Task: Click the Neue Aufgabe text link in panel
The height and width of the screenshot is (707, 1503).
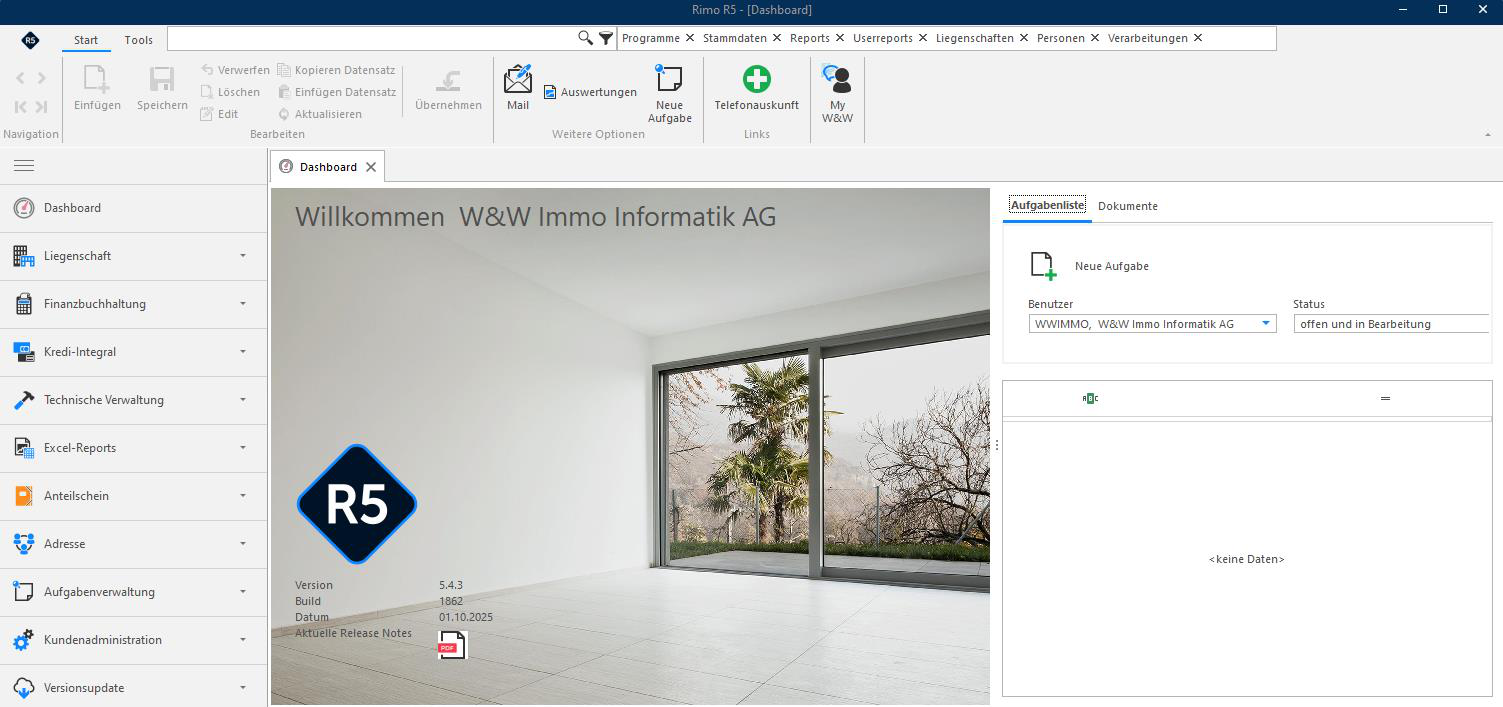Action: (1112, 266)
